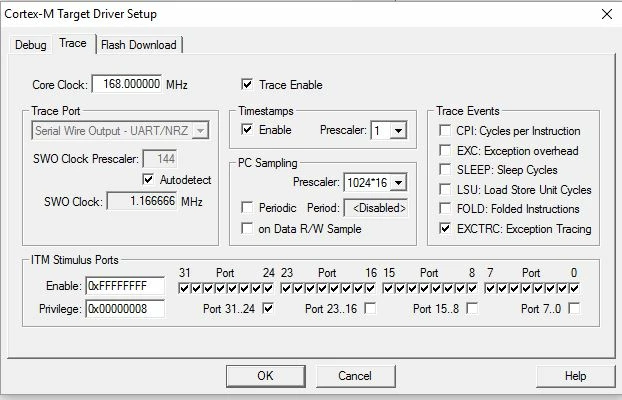Disable EXCTRC: Exception Tracing checkbox
Image resolution: width=622 pixels, height=400 pixels.
(445, 228)
